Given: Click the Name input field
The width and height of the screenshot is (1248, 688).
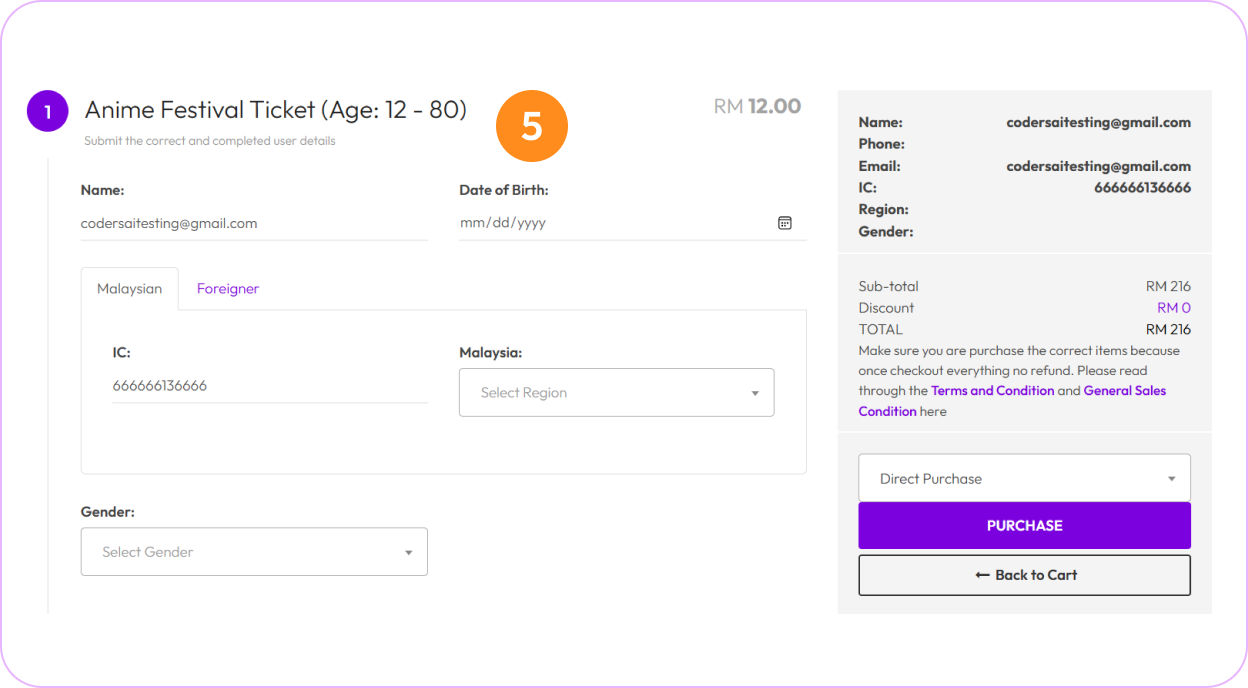Looking at the screenshot, I should (253, 224).
